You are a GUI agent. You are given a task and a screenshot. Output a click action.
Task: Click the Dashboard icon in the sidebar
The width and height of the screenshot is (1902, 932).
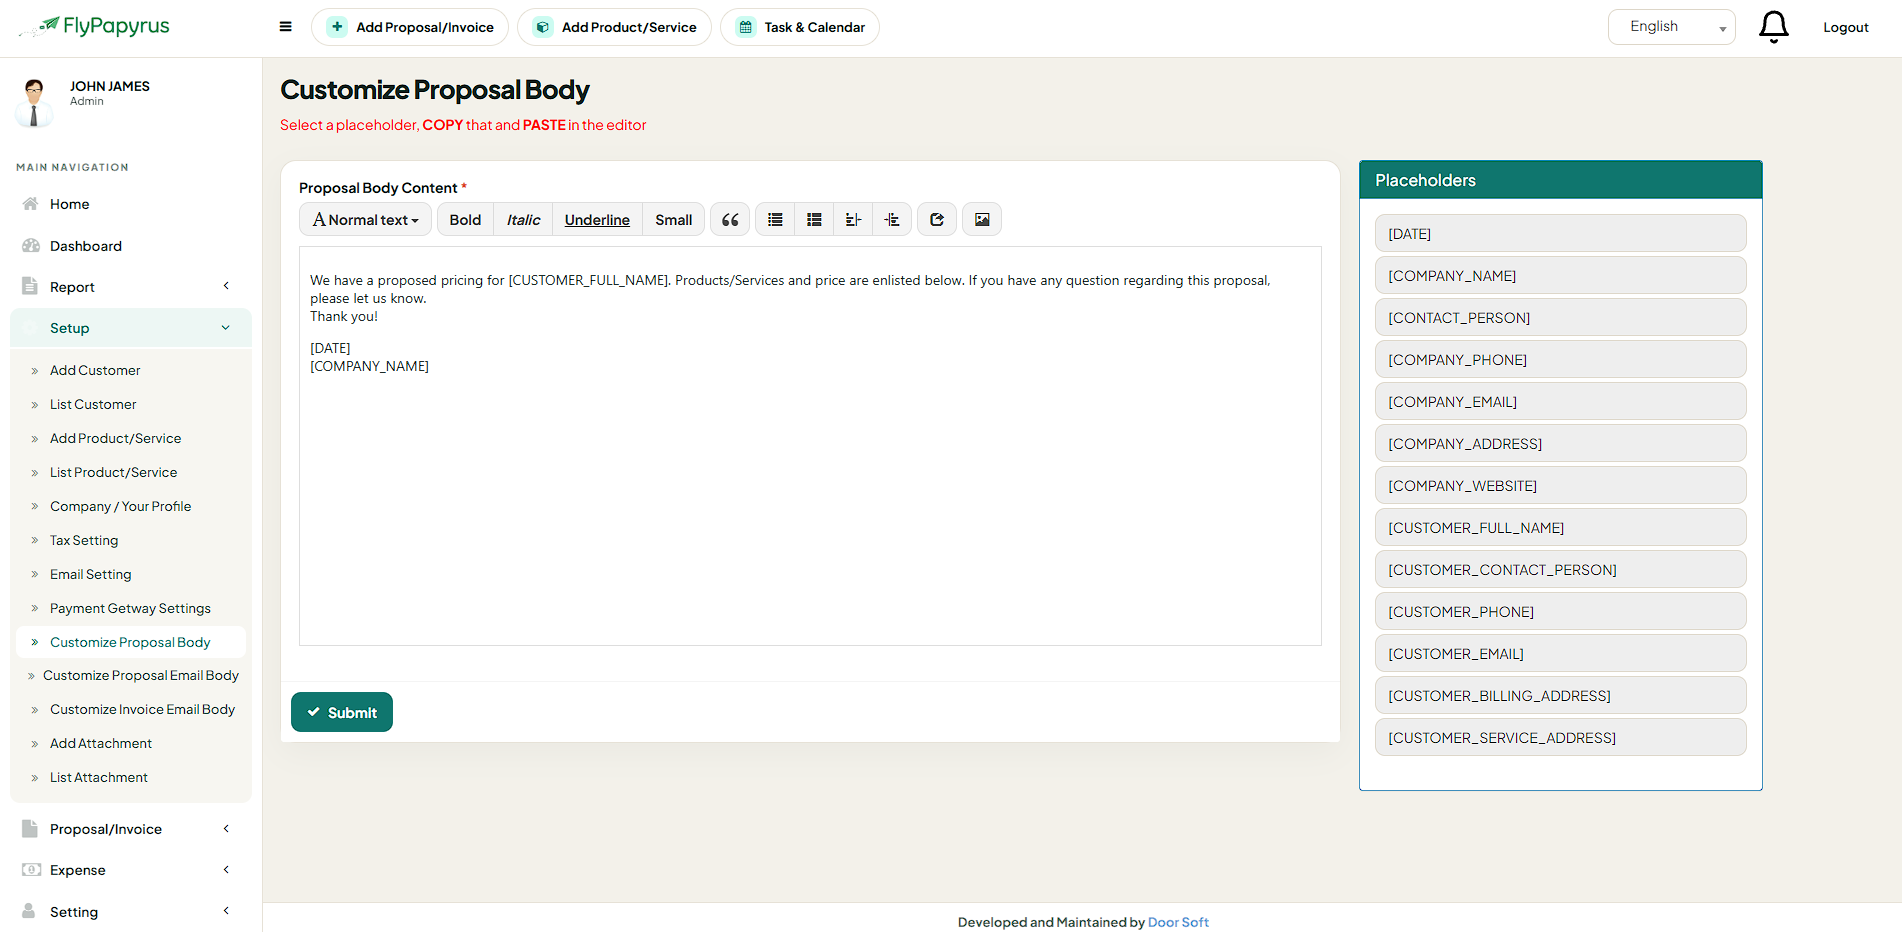coord(31,246)
